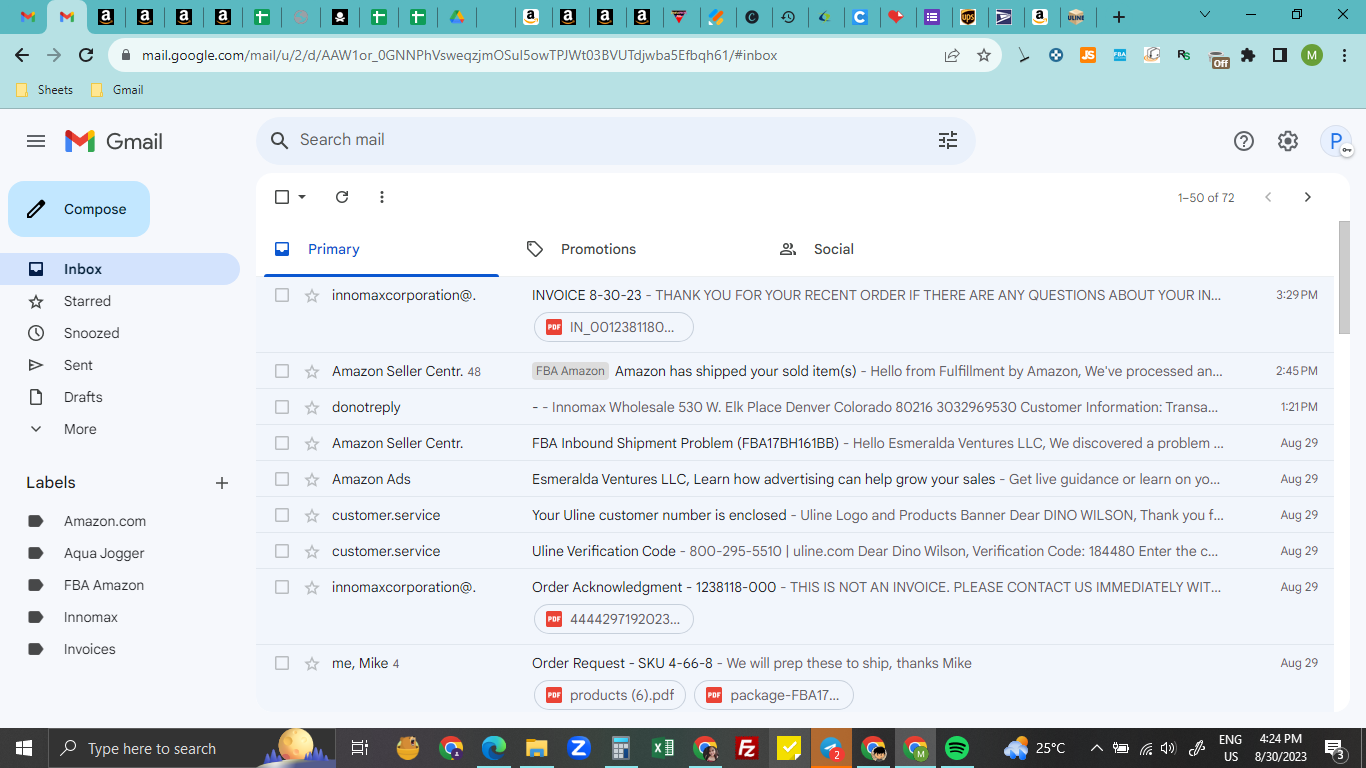Switch to the Promotions tab
This screenshot has width=1366, height=768.
(635, 249)
